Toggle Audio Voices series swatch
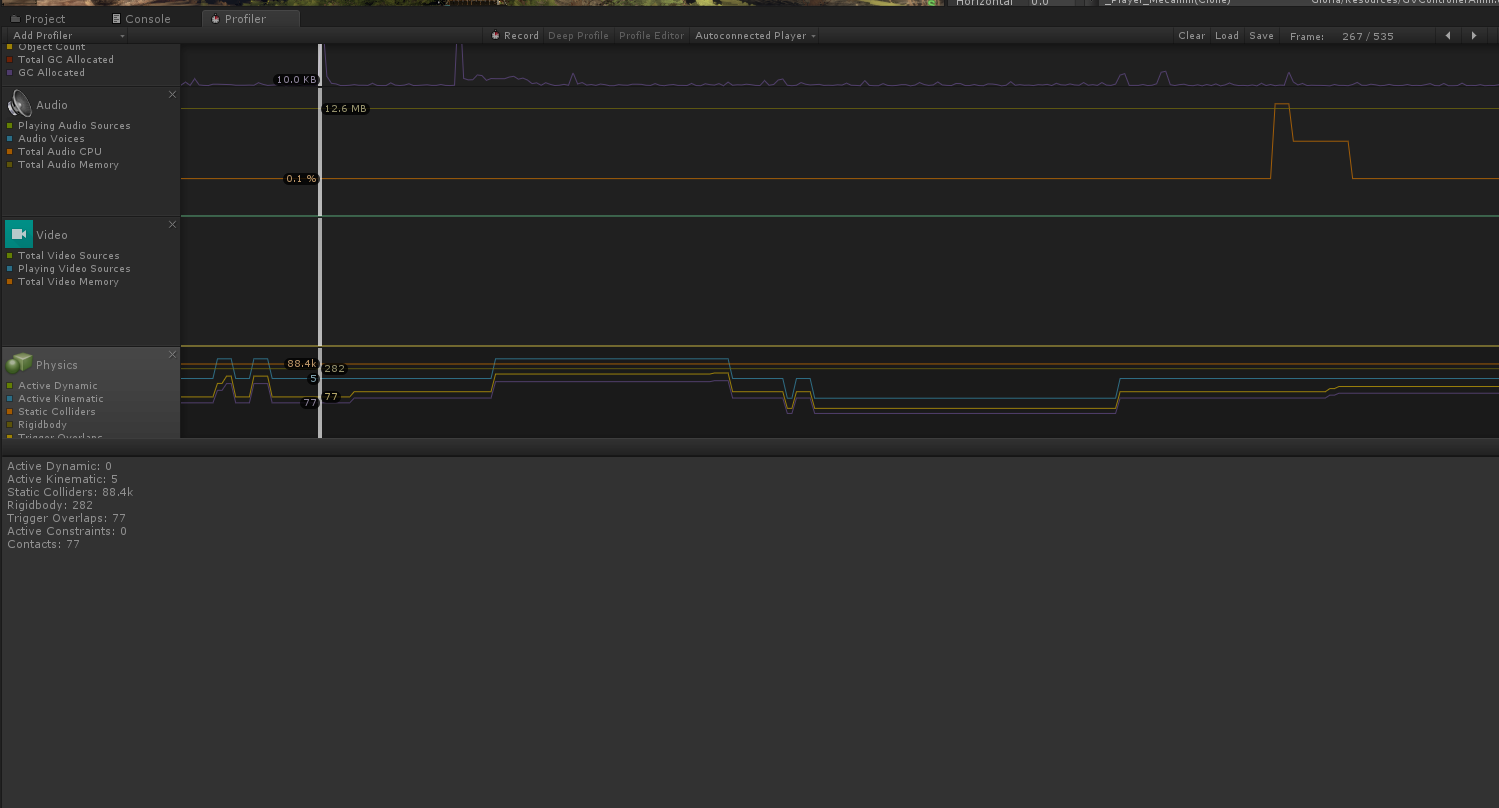The width and height of the screenshot is (1499, 808). point(10,139)
